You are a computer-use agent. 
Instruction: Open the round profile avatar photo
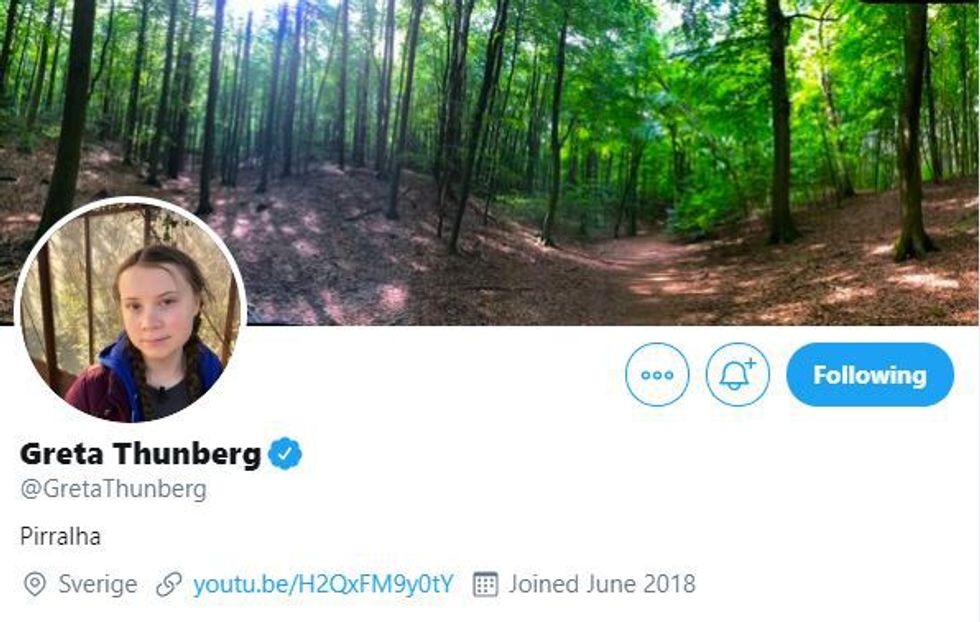(130, 310)
